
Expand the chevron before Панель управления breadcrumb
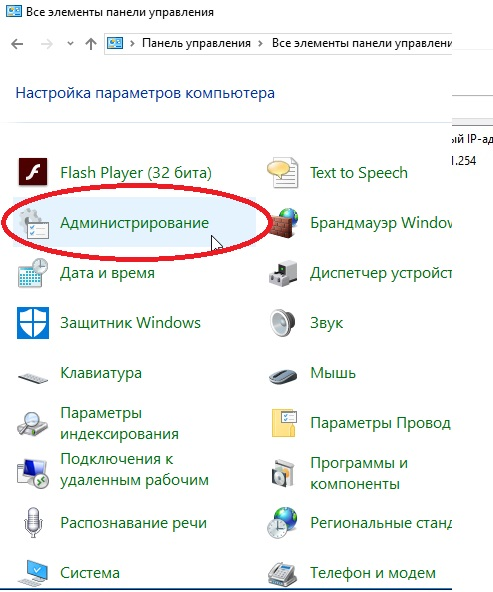(x=132, y=43)
